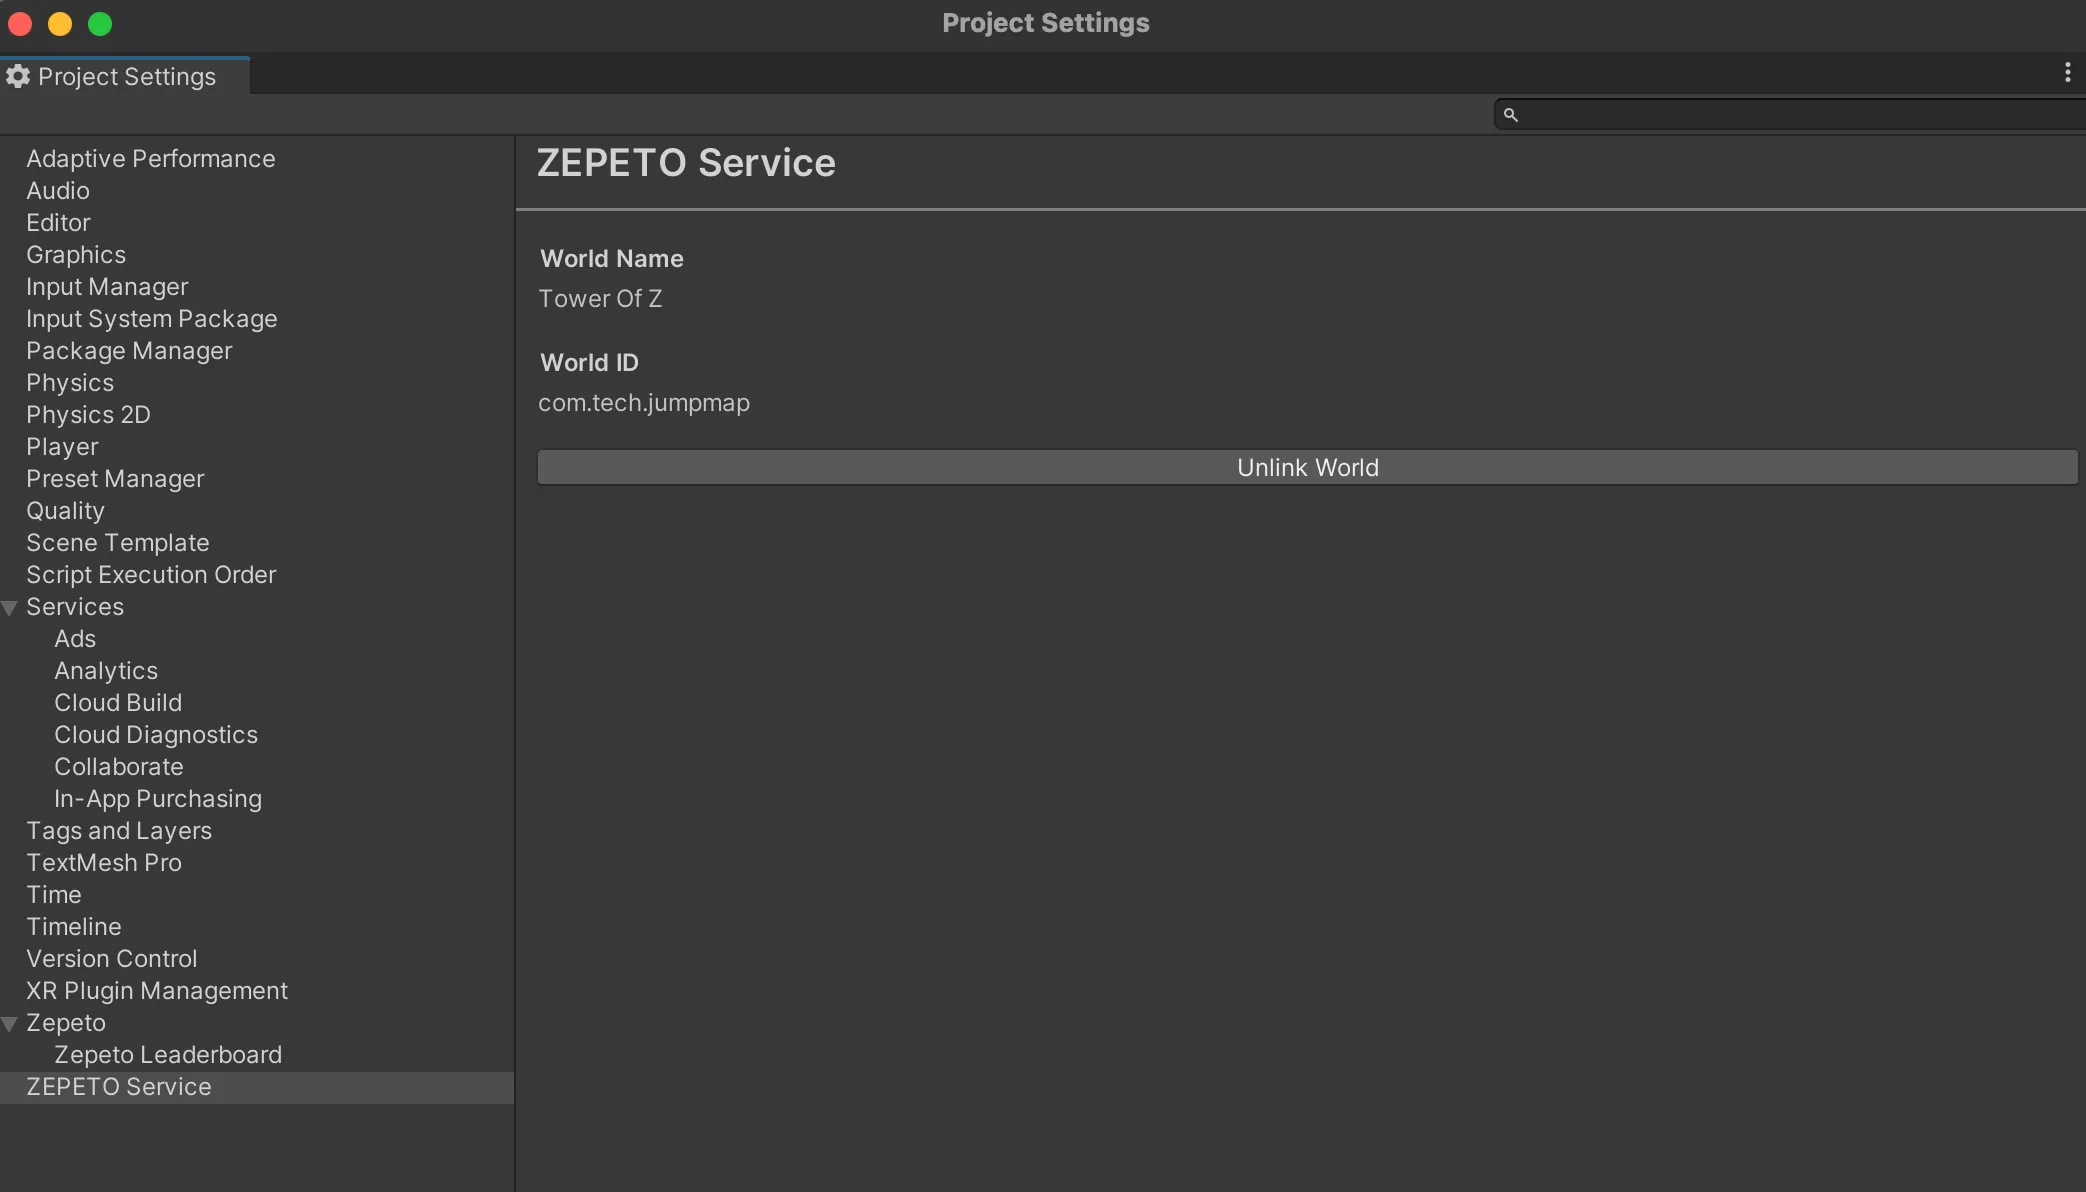Select XR Plugin Management
Viewport: 2086px width, 1192px height.
tap(157, 991)
